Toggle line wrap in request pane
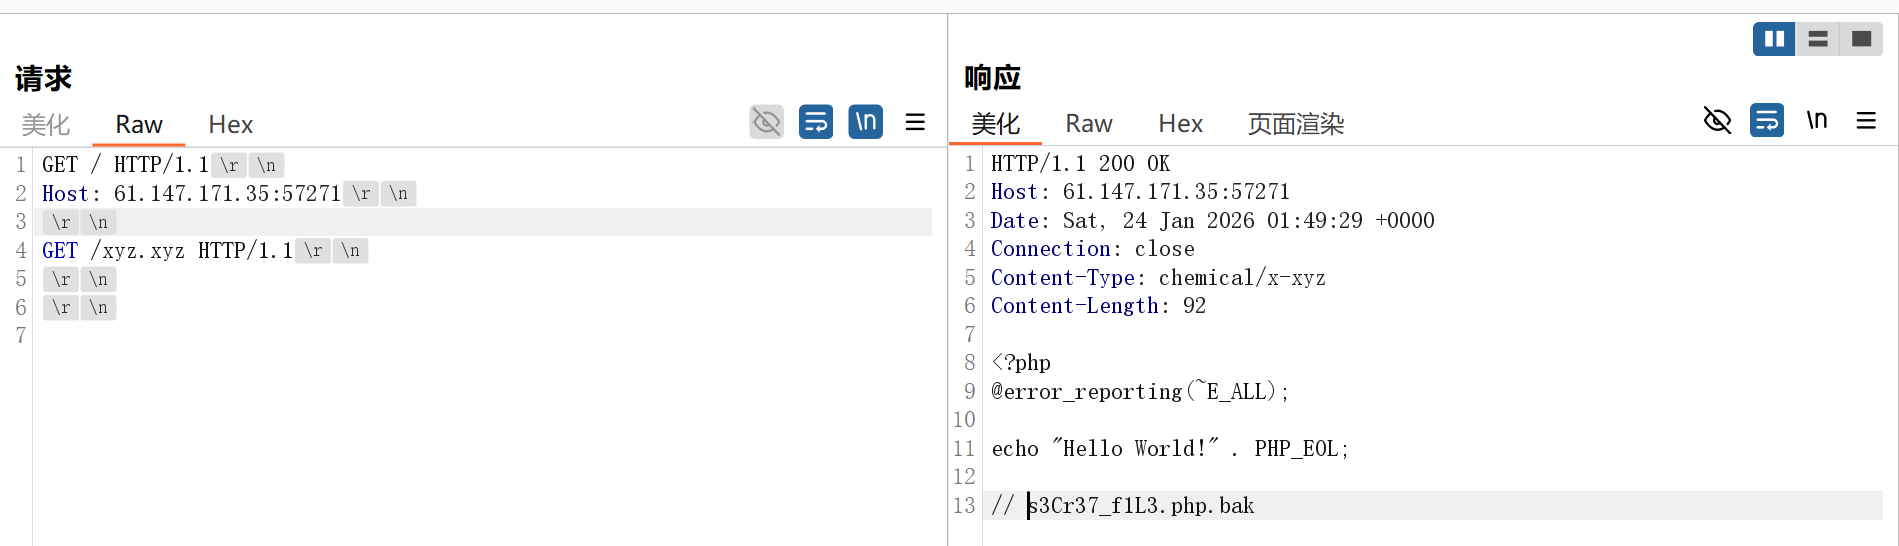This screenshot has height=546, width=1899. (816, 122)
